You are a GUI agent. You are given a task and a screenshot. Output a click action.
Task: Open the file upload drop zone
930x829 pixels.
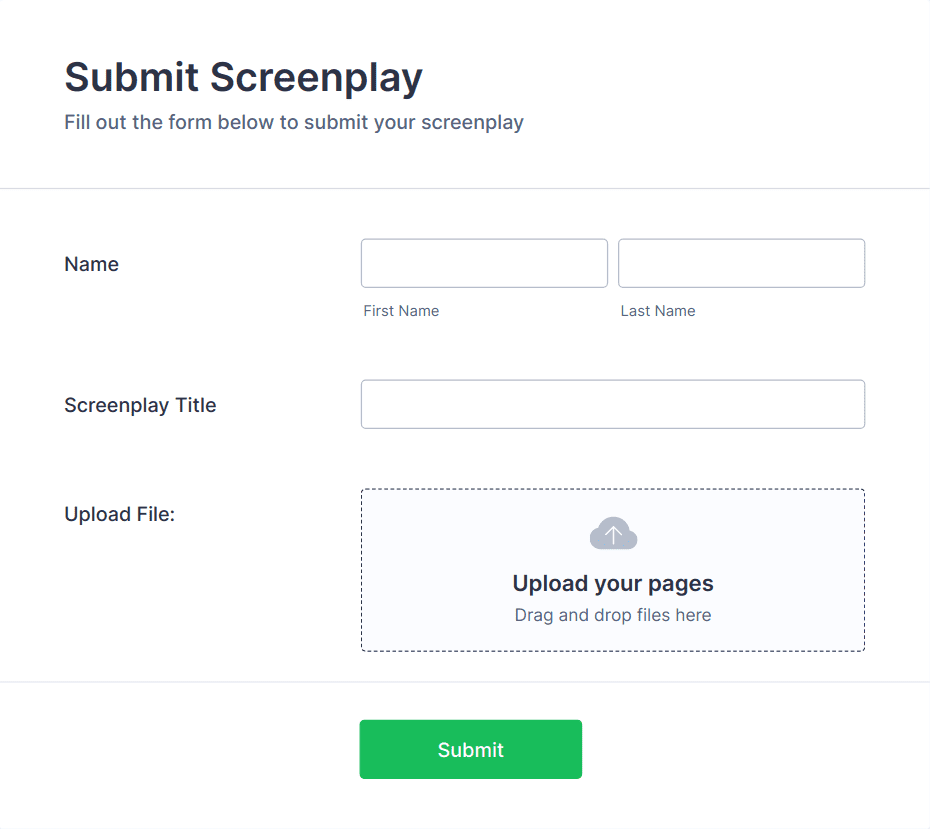click(613, 570)
